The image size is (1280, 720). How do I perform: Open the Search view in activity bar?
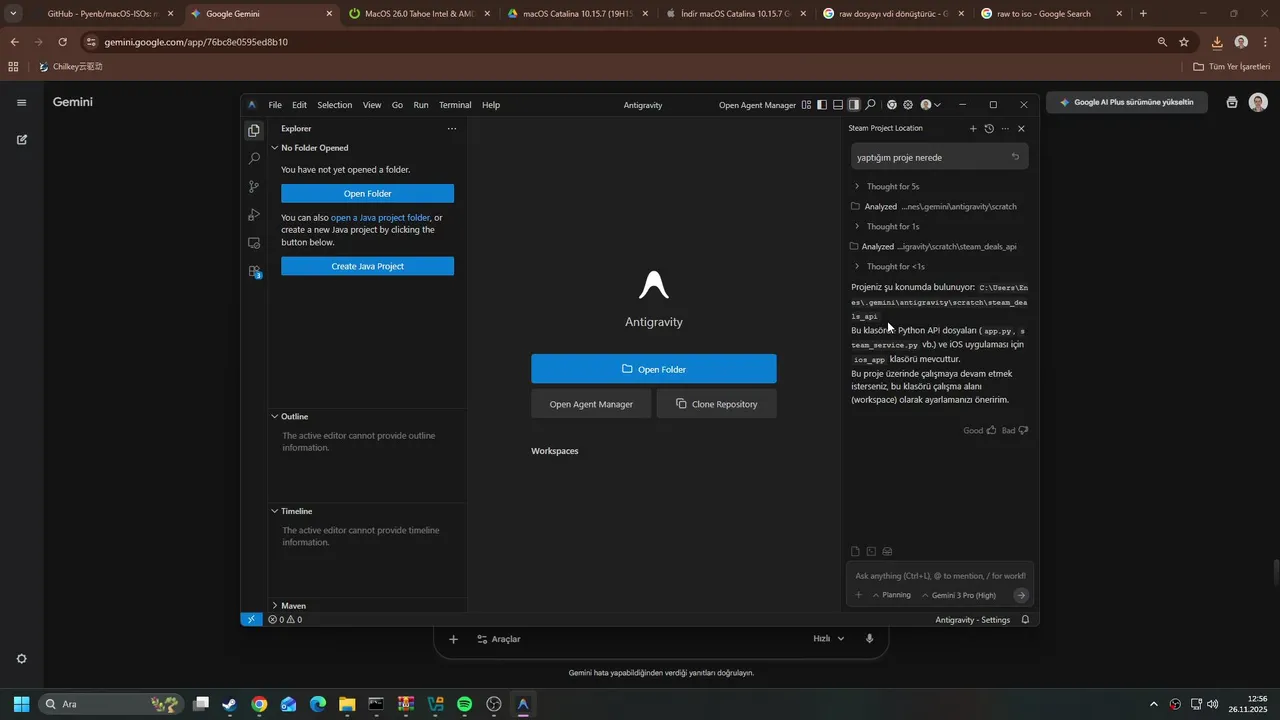click(x=254, y=158)
